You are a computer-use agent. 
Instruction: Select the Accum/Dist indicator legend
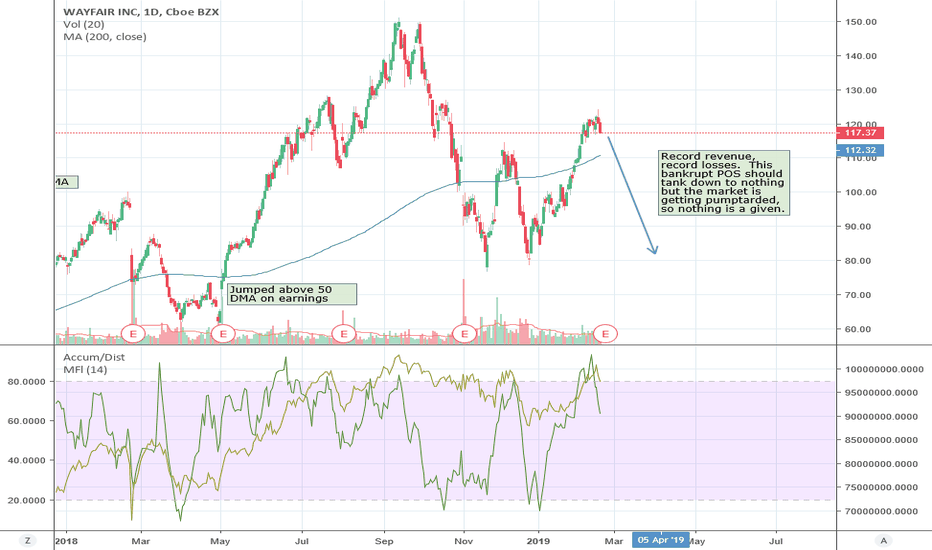94,357
